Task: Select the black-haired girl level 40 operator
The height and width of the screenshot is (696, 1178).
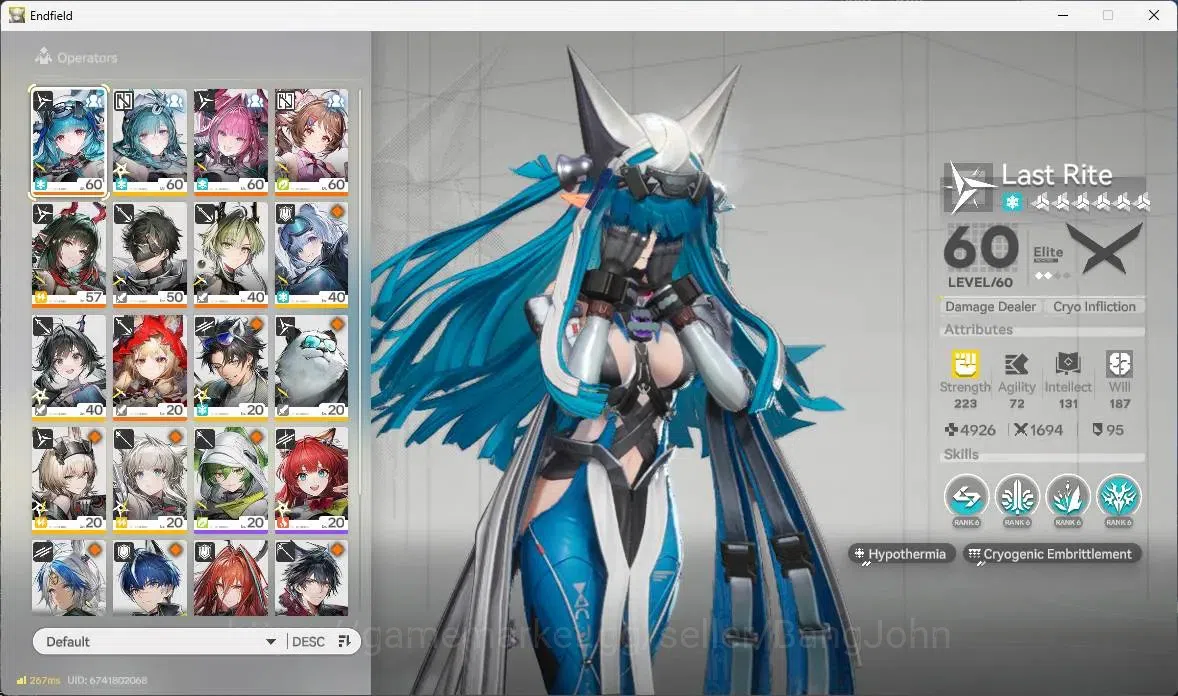Action: tap(68, 367)
